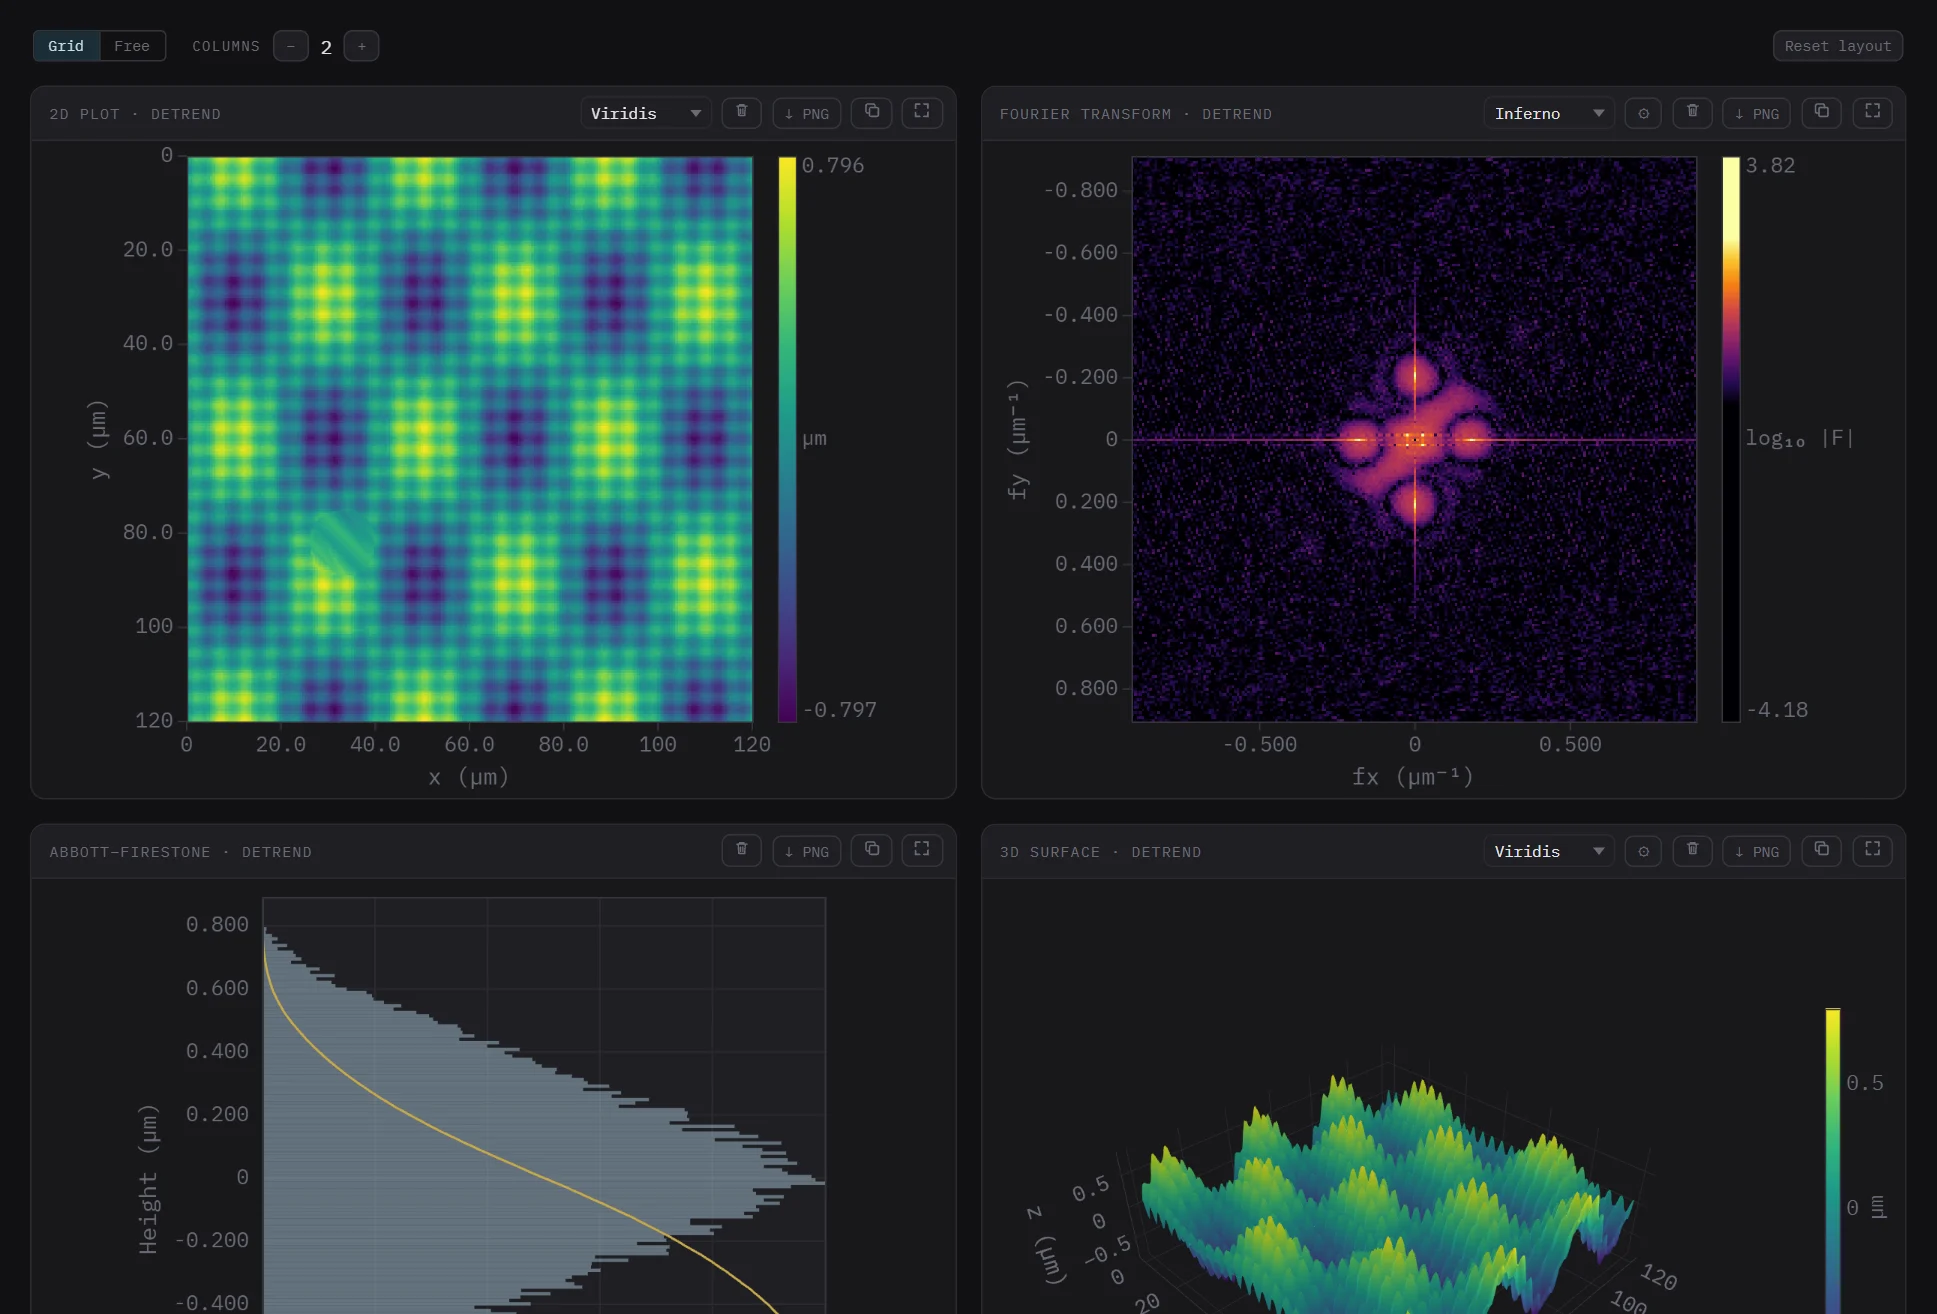Image resolution: width=1937 pixels, height=1314 pixels.
Task: Delete the Abbott-Firestone panel
Action: pyautogui.click(x=741, y=851)
